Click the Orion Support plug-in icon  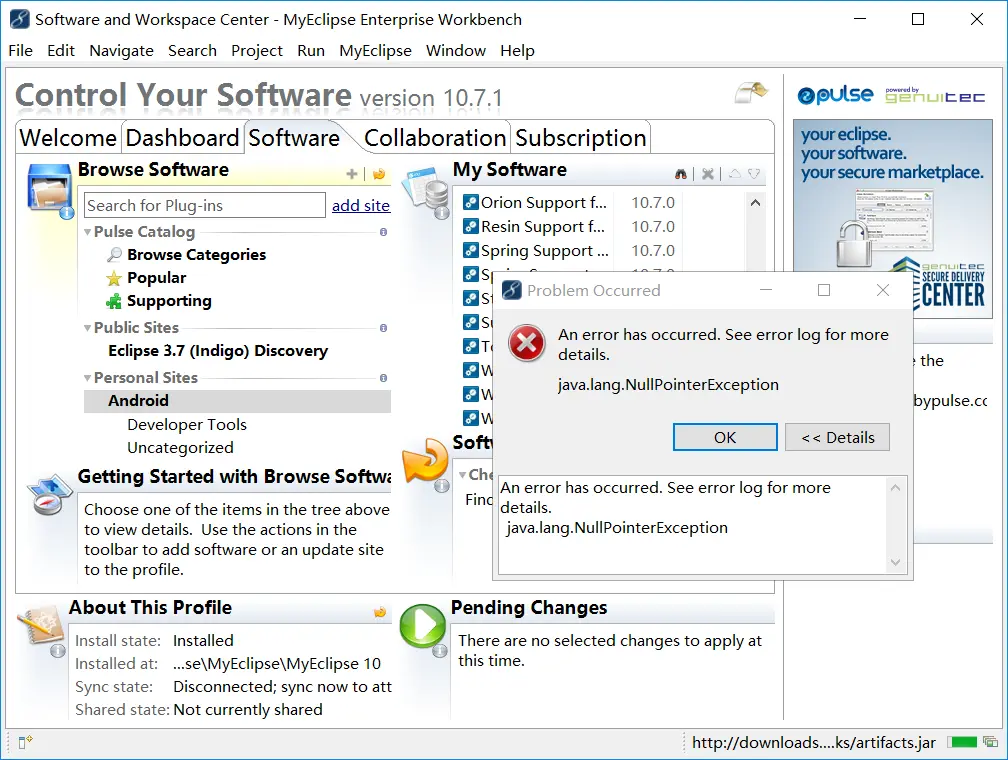[x=471, y=203]
